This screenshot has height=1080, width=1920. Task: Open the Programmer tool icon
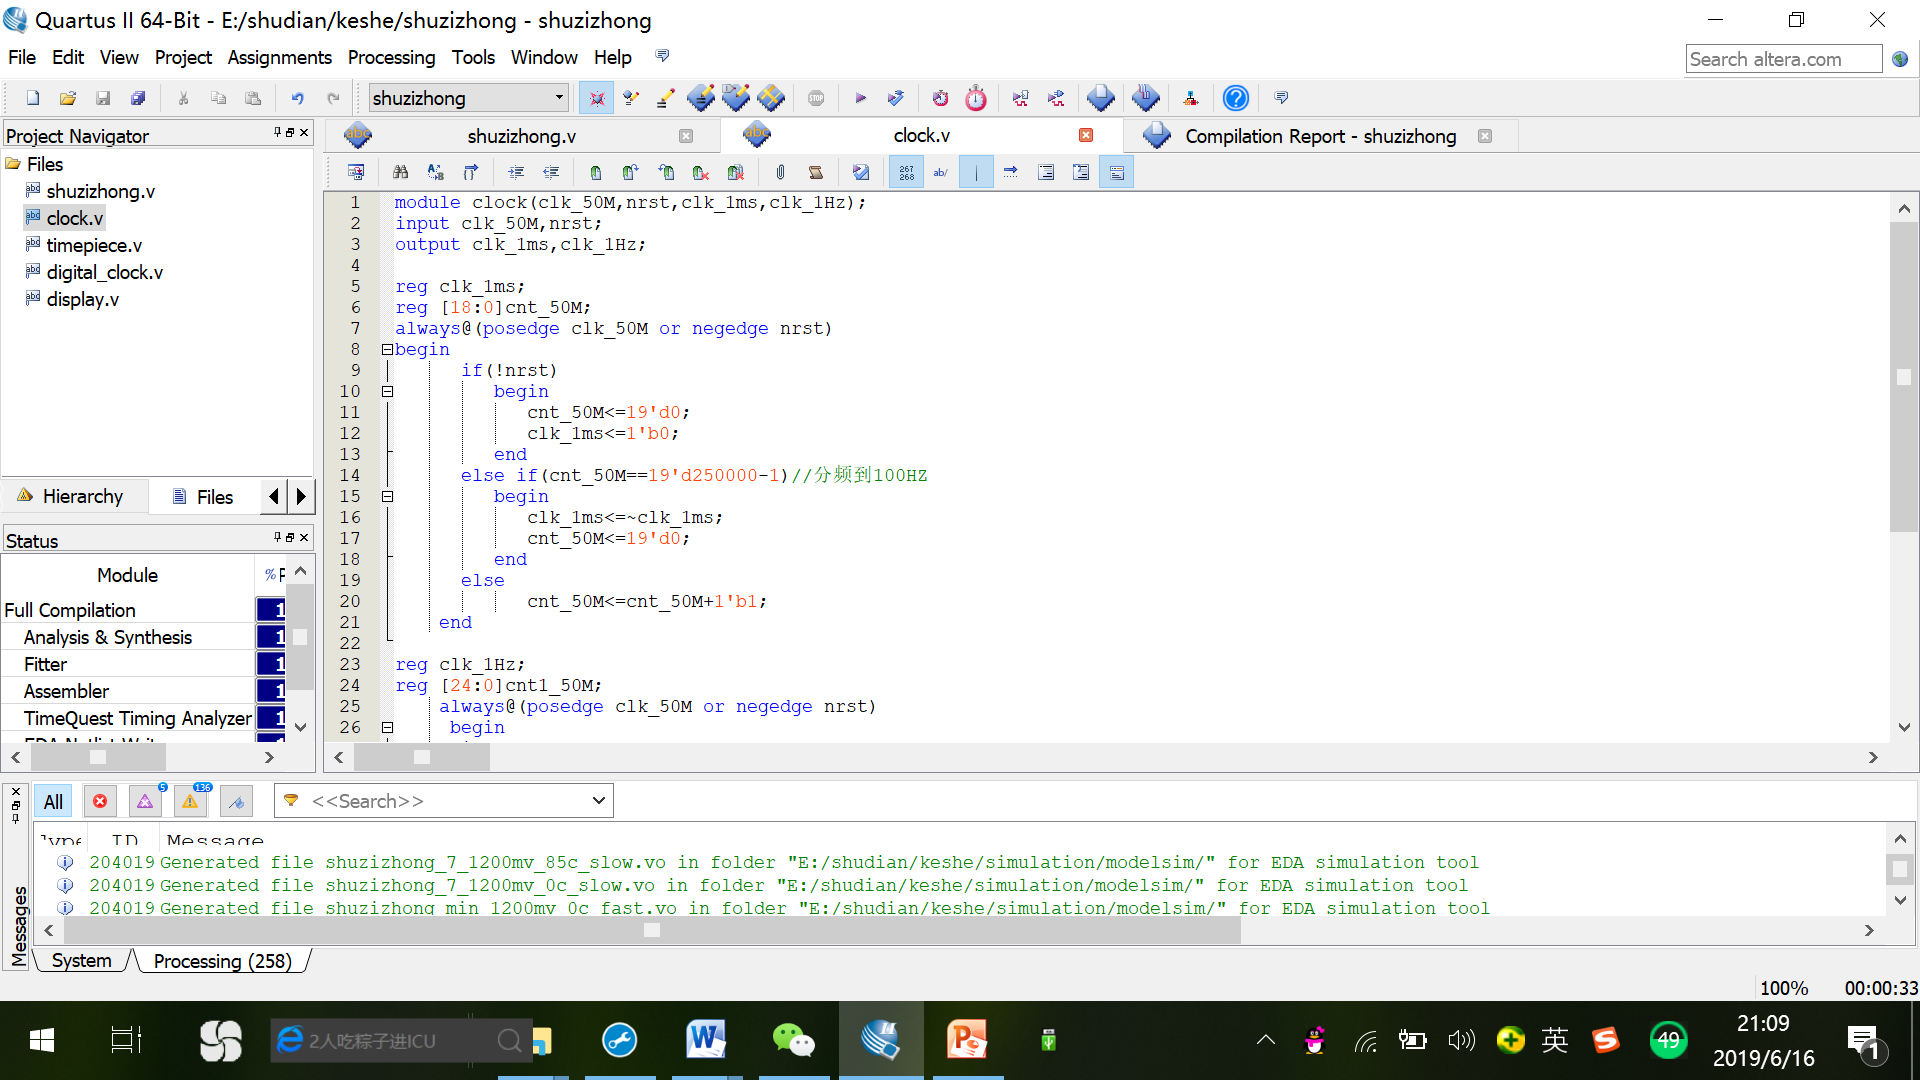click(x=1146, y=98)
